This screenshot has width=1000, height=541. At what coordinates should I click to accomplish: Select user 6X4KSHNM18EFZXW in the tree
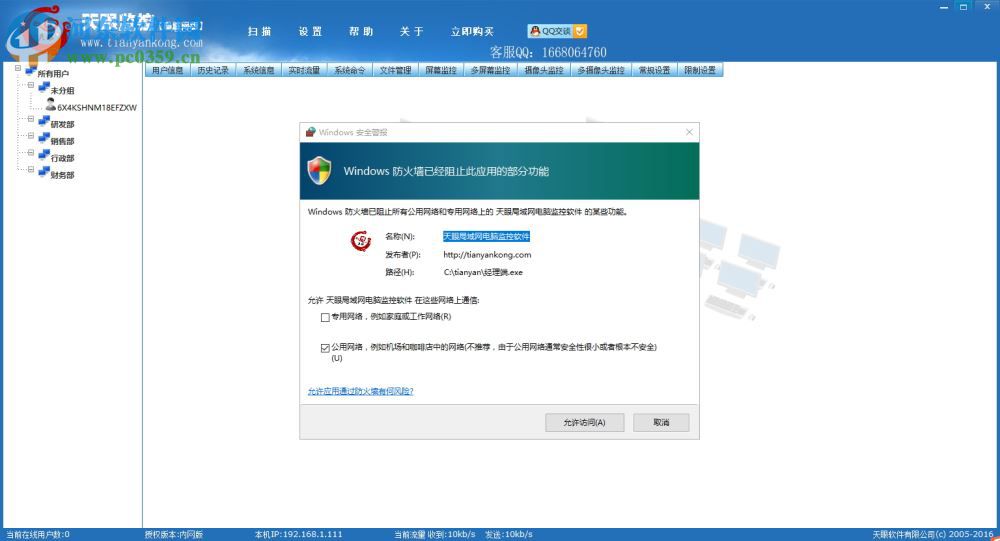[x=97, y=108]
